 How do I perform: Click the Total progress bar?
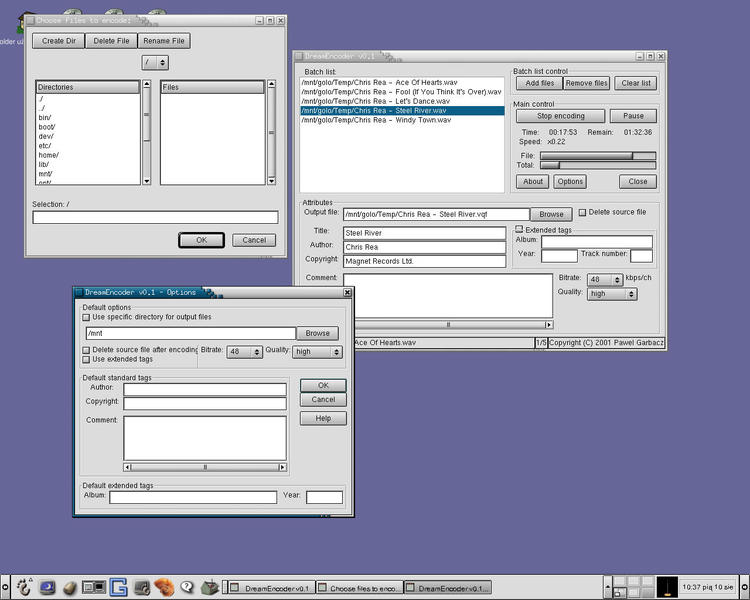click(598, 165)
